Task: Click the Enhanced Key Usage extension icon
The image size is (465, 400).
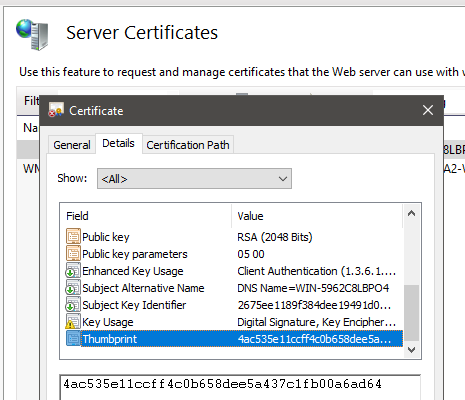Action: coord(73,271)
